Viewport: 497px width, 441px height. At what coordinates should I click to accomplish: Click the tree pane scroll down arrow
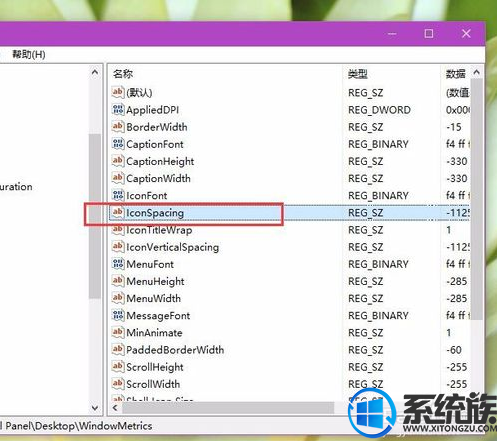[95, 408]
